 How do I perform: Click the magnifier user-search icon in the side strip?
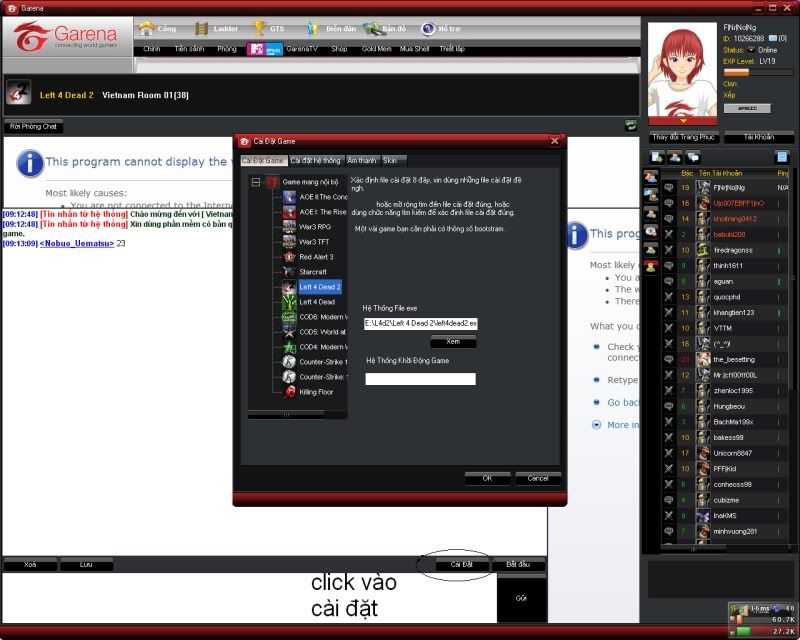(651, 231)
